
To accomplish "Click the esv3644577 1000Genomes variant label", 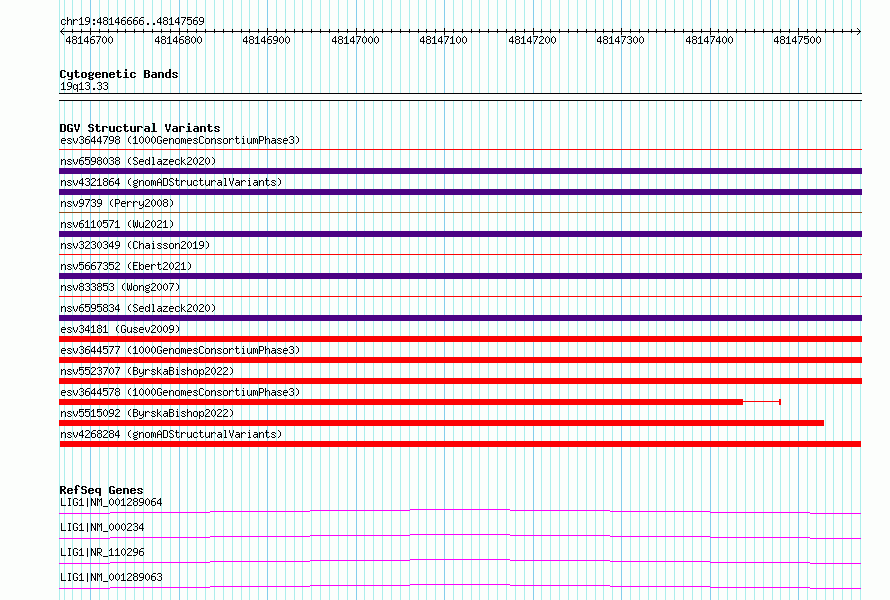I will (180, 350).
